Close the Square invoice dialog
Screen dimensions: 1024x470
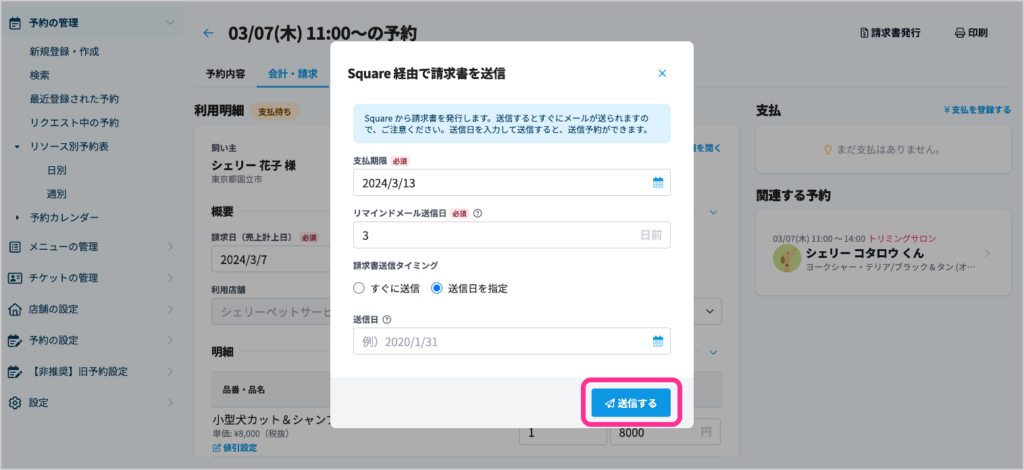point(662,74)
